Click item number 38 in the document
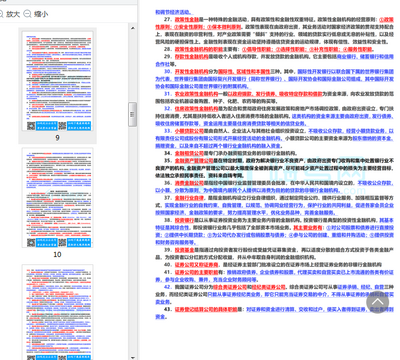 168,220
